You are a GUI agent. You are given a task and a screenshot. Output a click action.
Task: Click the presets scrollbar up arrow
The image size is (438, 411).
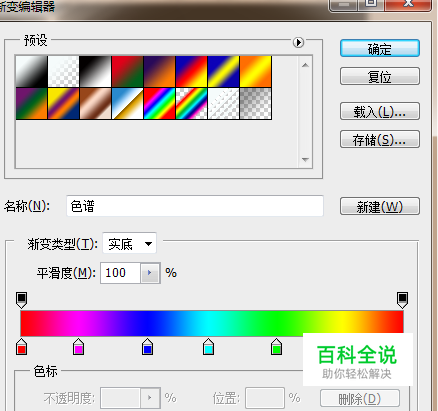tap(305, 65)
